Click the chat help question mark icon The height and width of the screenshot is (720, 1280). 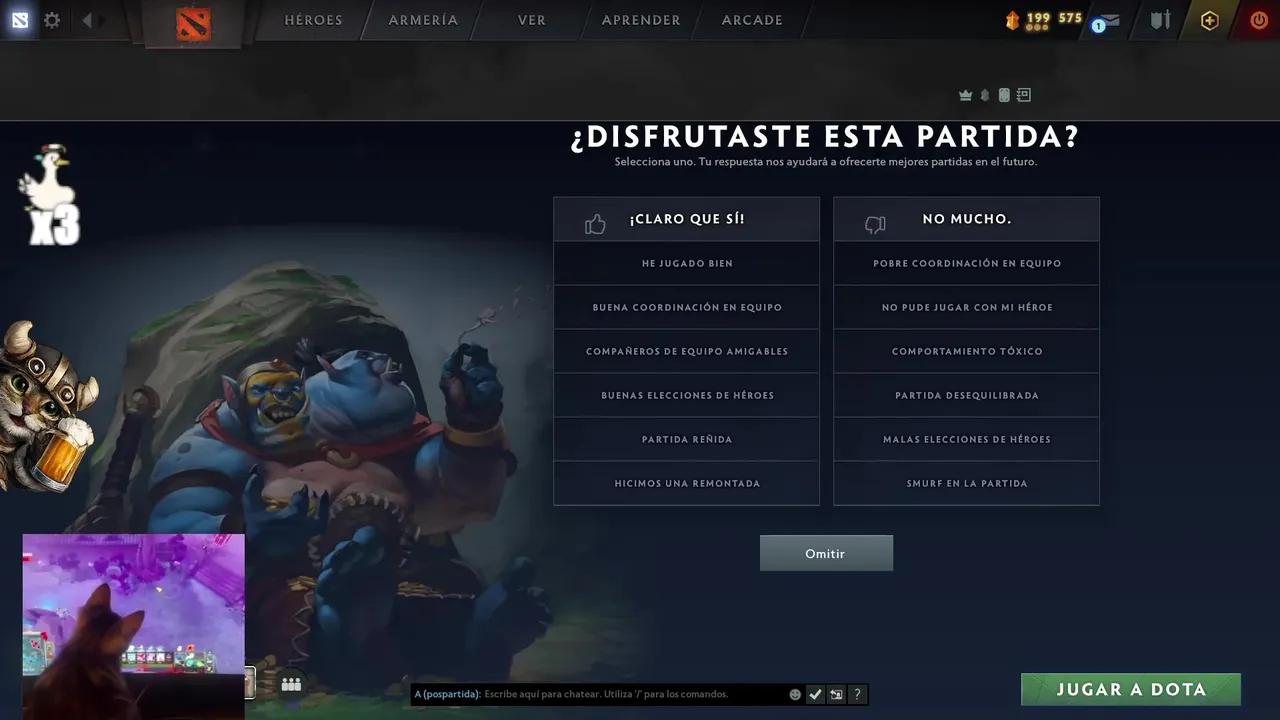point(857,694)
